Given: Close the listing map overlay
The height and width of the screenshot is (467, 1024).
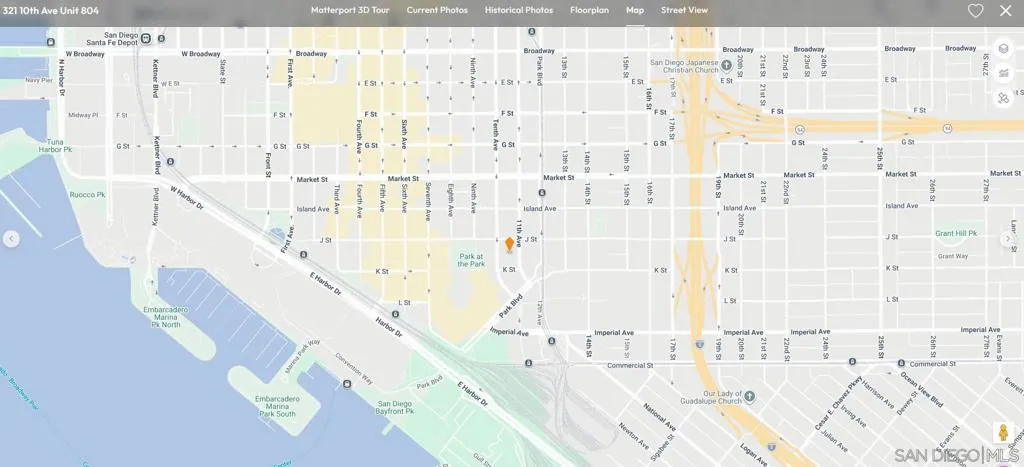Looking at the screenshot, I should tap(1005, 11).
